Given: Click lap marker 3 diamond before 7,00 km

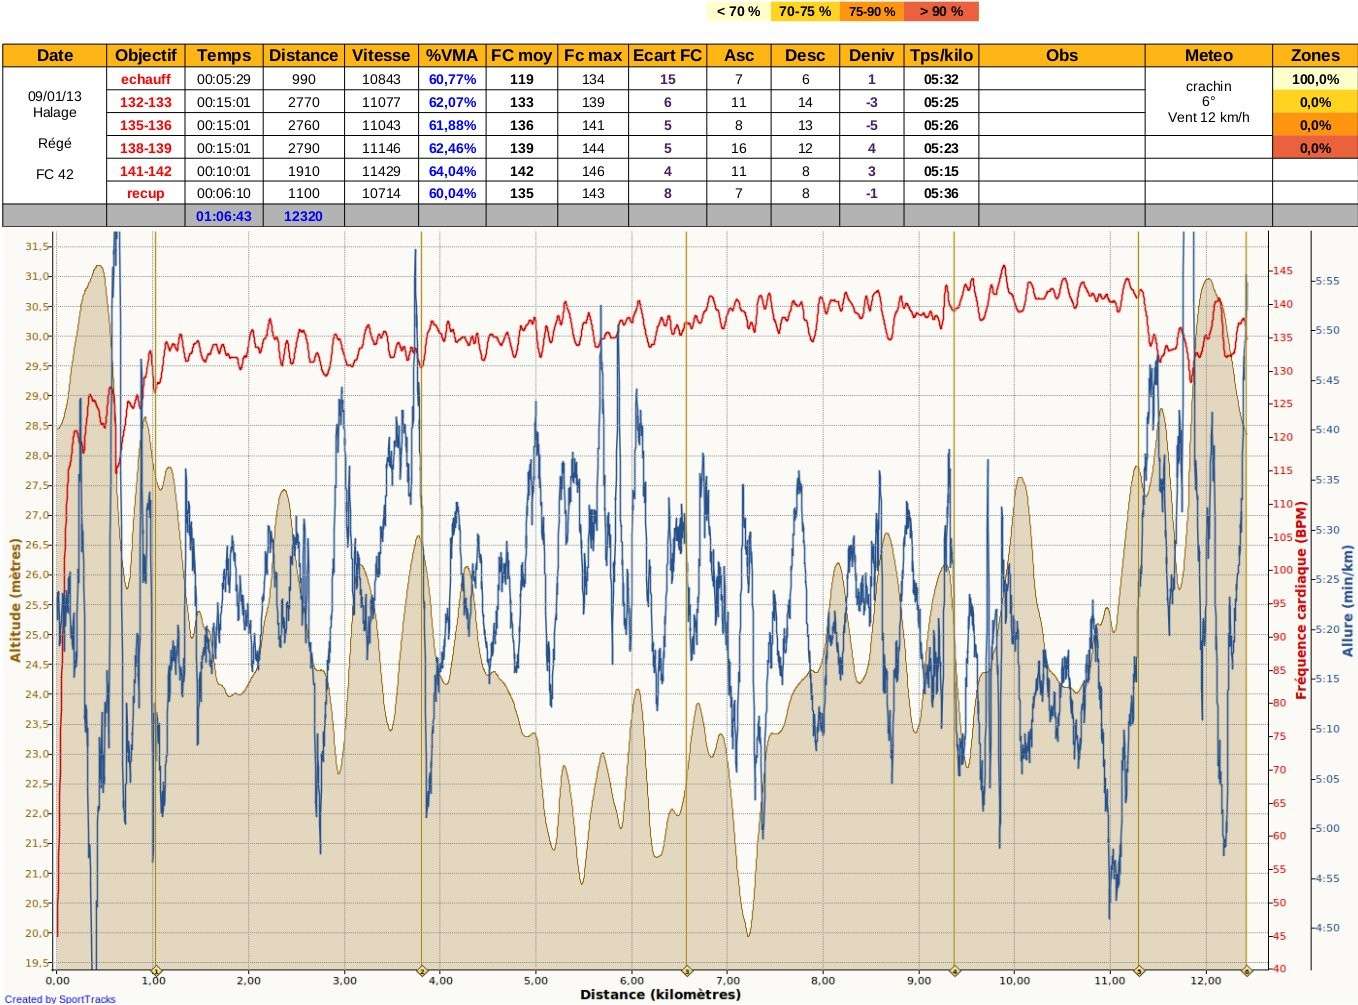Looking at the screenshot, I should [x=687, y=970].
